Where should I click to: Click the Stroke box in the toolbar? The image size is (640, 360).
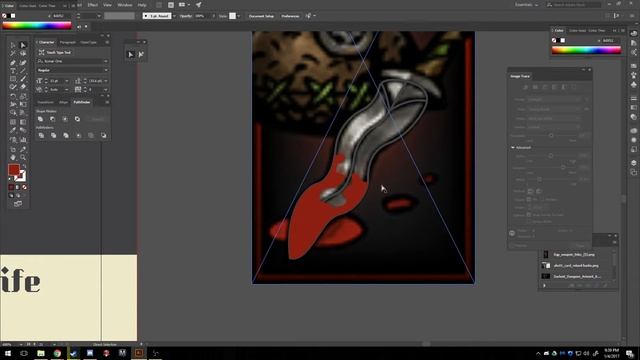[x=20, y=176]
